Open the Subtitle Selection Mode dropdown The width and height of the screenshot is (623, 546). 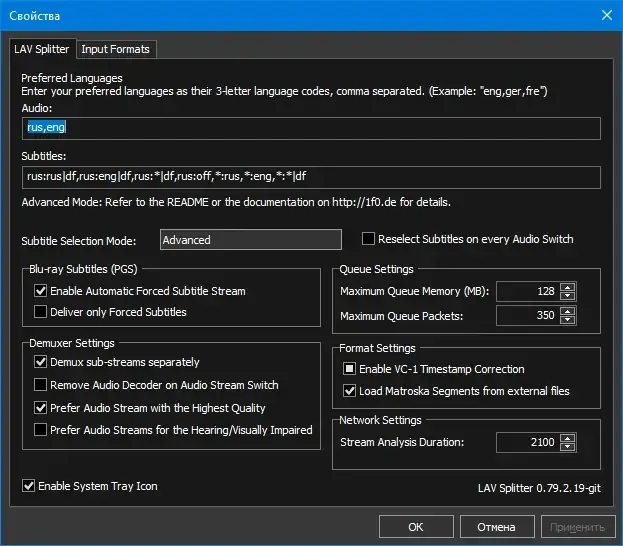(x=251, y=240)
